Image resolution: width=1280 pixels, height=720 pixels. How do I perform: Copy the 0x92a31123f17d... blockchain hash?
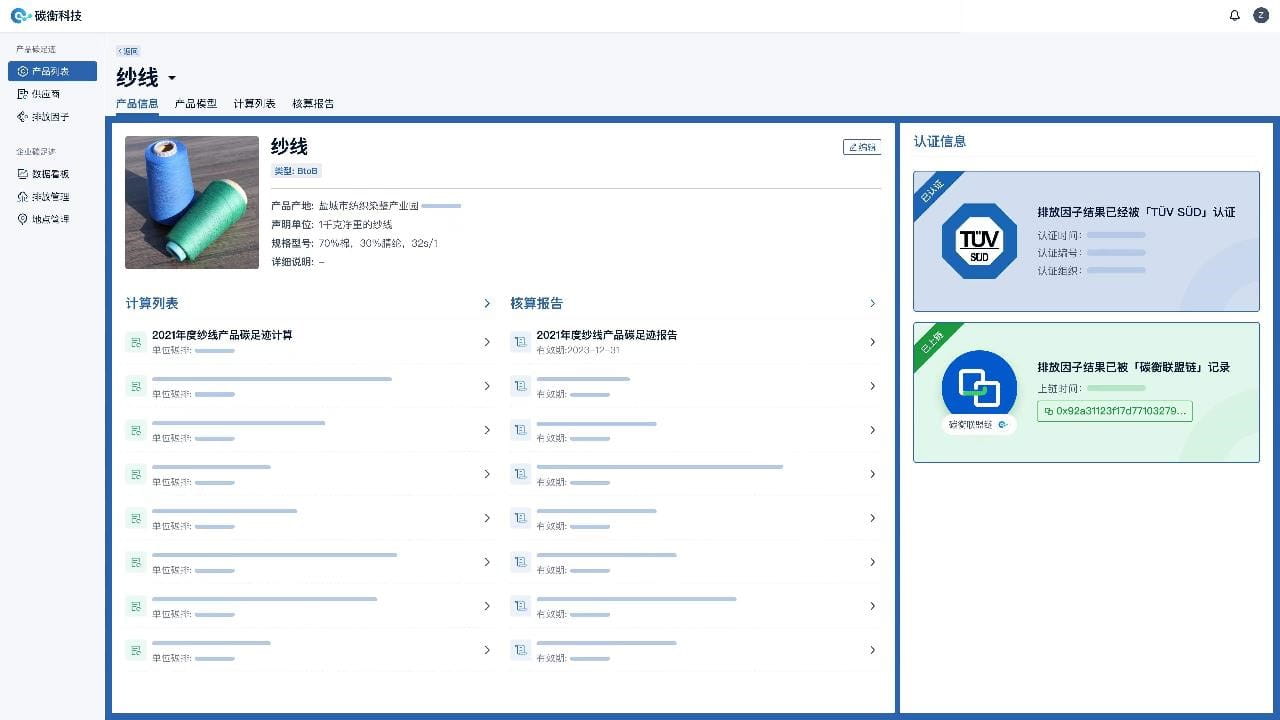(1114, 411)
